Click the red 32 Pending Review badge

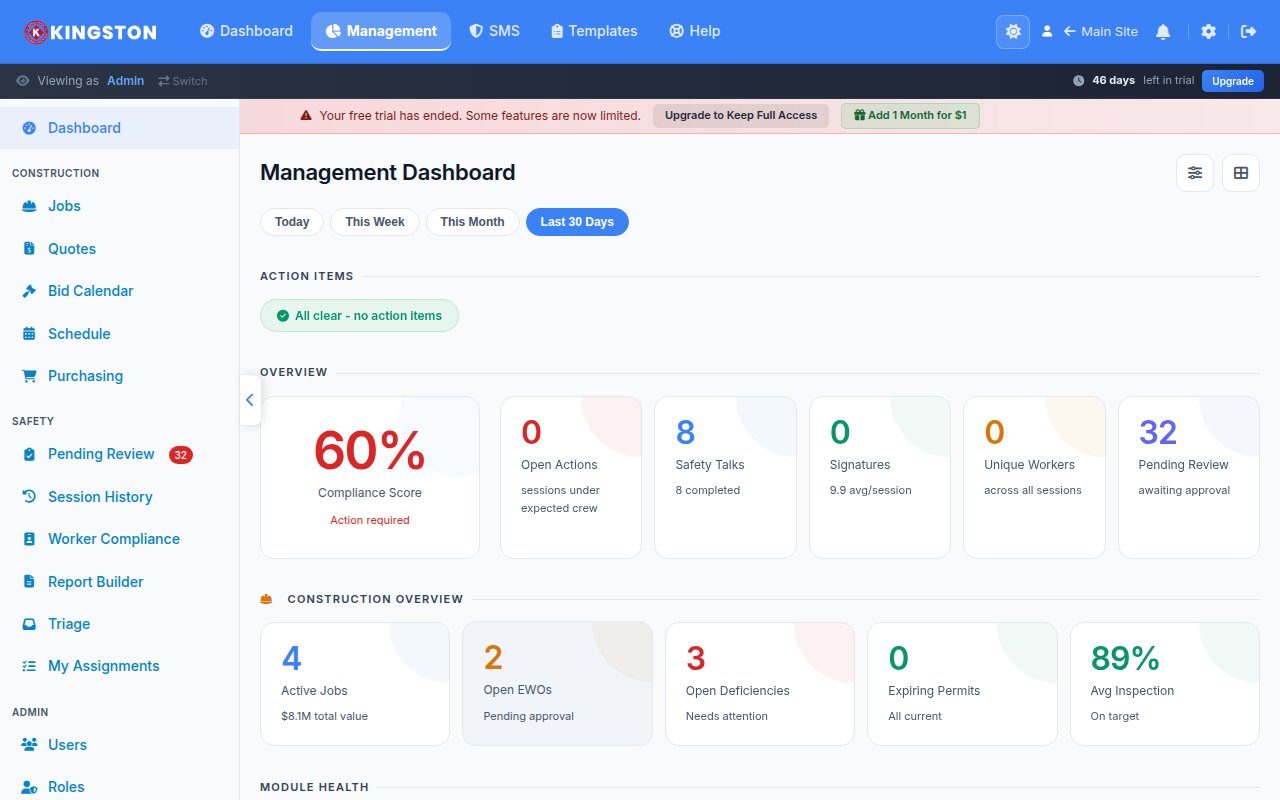pyautogui.click(x=180, y=455)
